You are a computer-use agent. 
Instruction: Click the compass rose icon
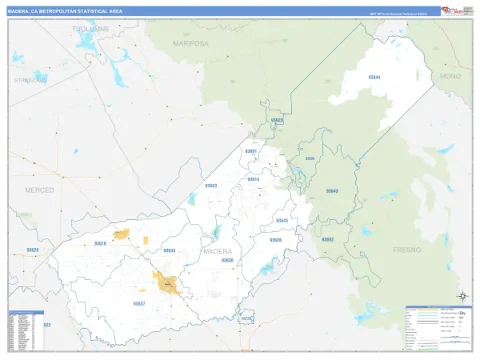[x=463, y=296]
